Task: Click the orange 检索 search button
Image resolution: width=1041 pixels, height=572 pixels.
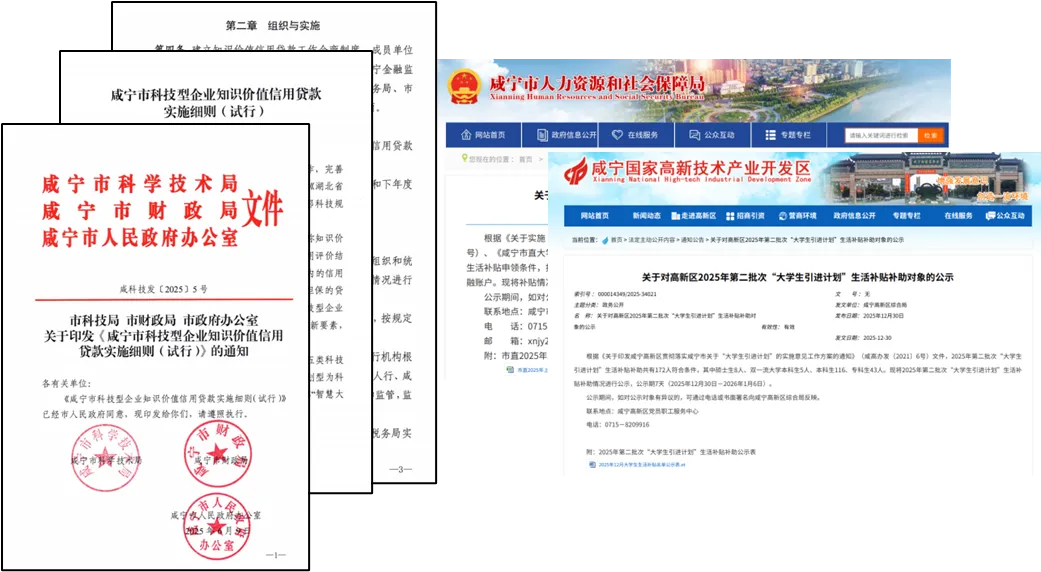Action: (x=931, y=135)
